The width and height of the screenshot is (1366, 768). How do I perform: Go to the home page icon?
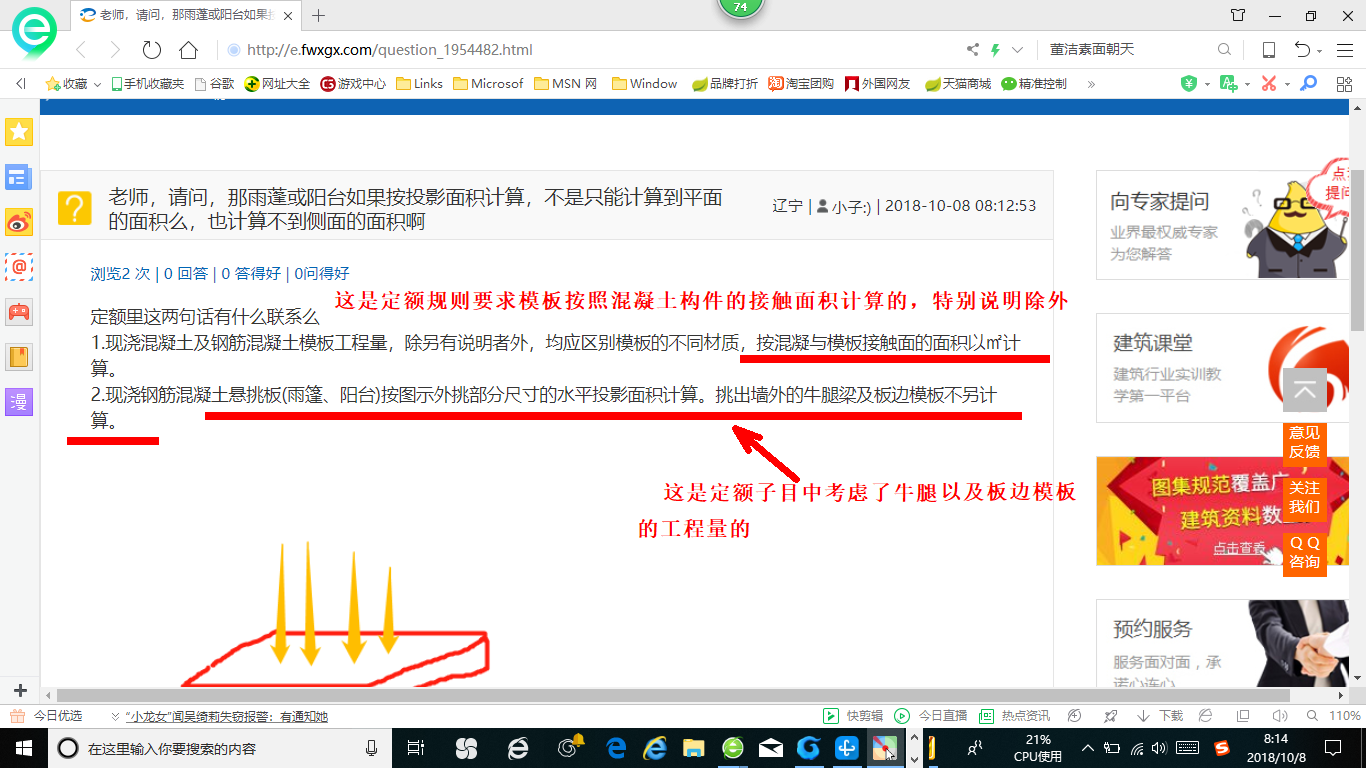click(x=188, y=50)
